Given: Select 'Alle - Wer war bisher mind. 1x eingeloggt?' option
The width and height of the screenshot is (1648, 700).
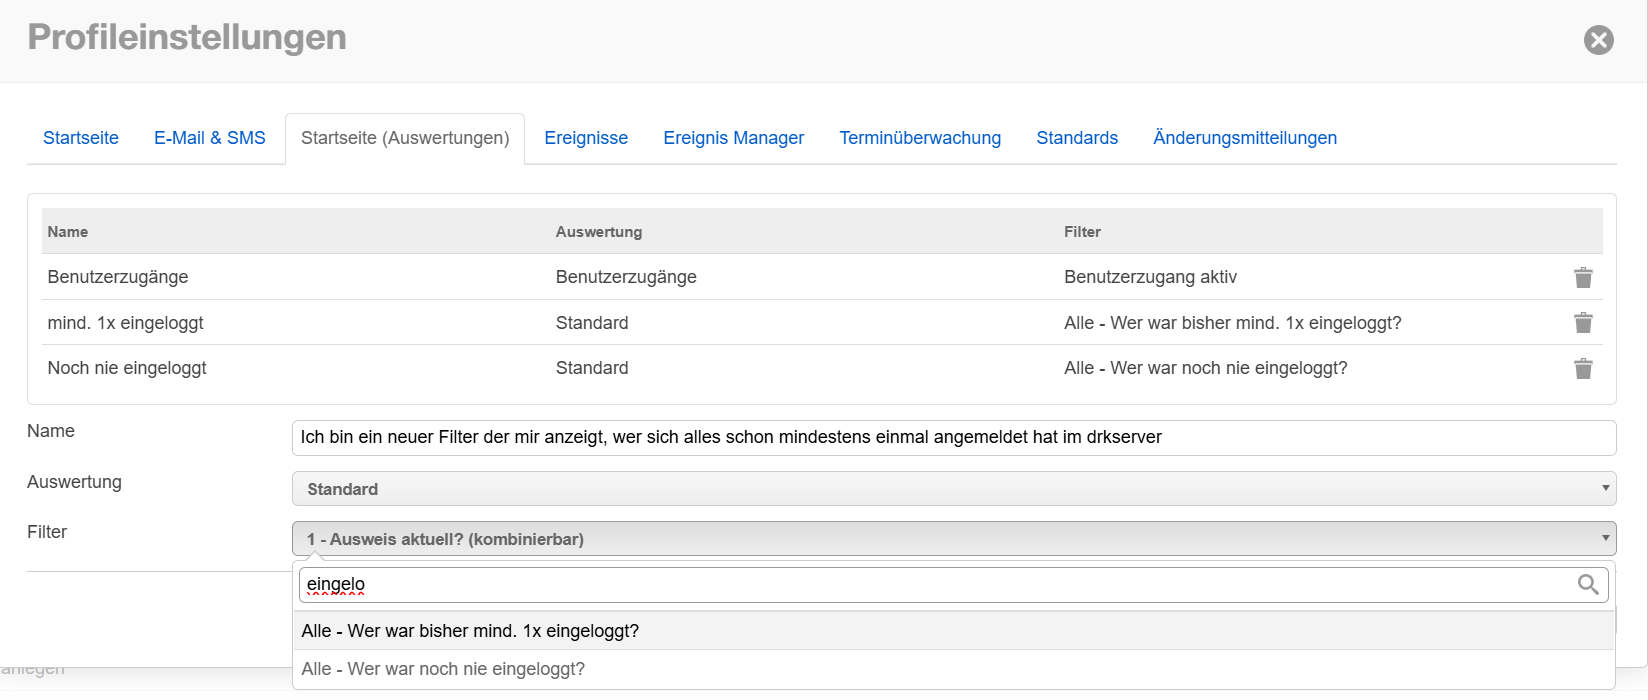Looking at the screenshot, I should 470,631.
